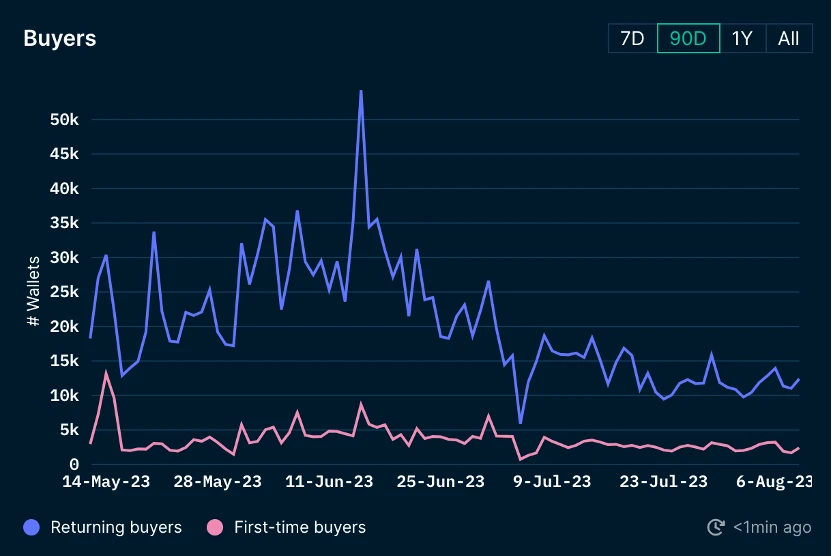
Task: Click the "<1min ago" update timestamp
Action: (x=772, y=527)
